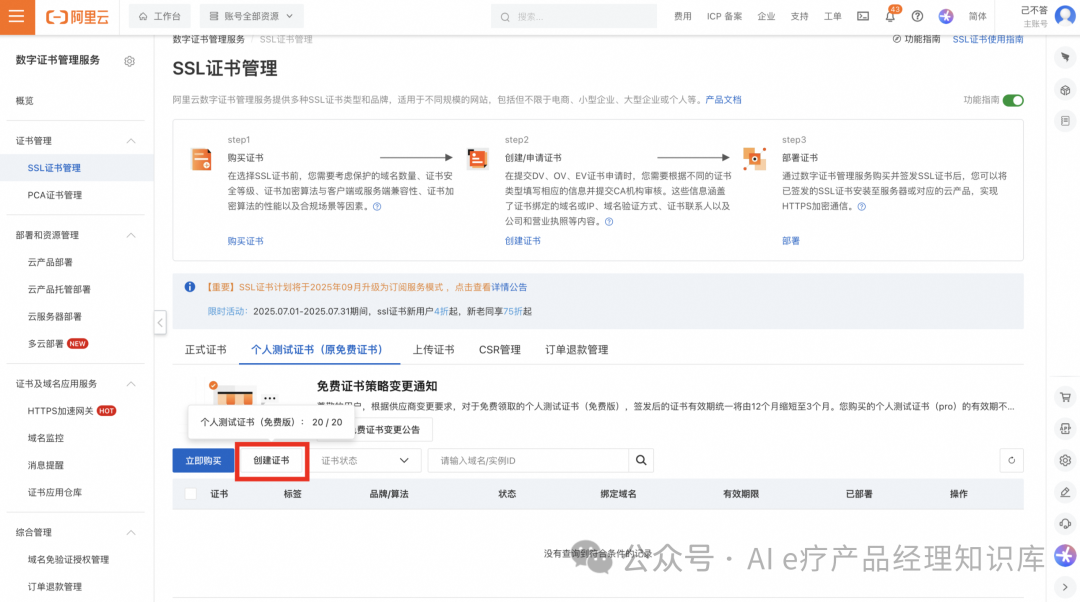1080x602 pixels.
Task: Open the 部署 link under step3
Action: tap(791, 241)
